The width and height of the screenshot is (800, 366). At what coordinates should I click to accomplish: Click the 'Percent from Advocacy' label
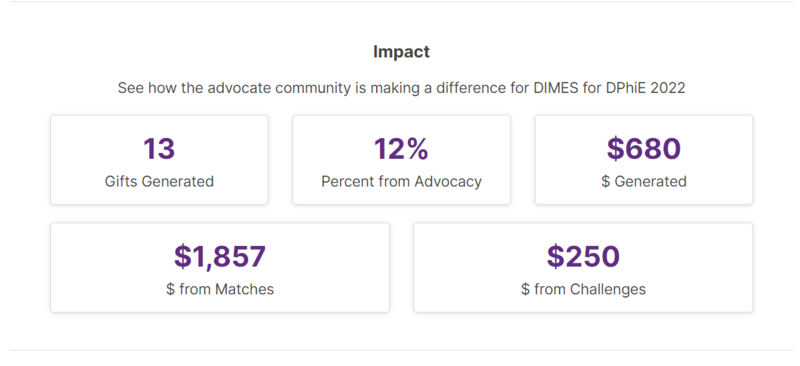(x=402, y=181)
